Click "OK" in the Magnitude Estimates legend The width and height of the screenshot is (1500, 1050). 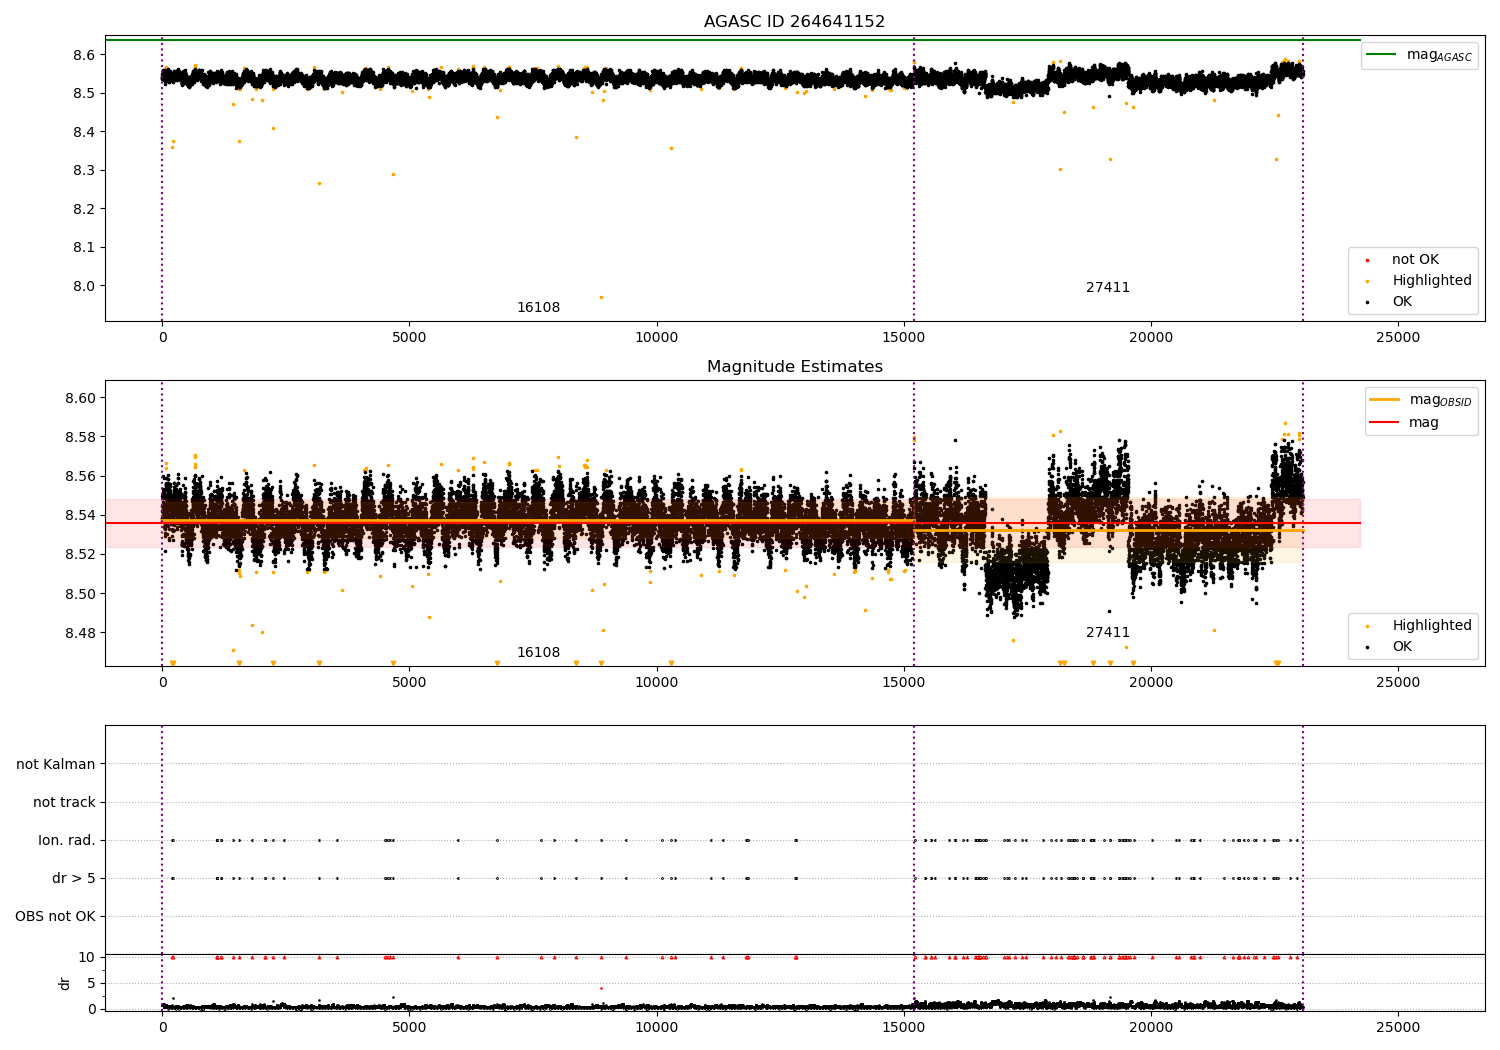(1402, 646)
